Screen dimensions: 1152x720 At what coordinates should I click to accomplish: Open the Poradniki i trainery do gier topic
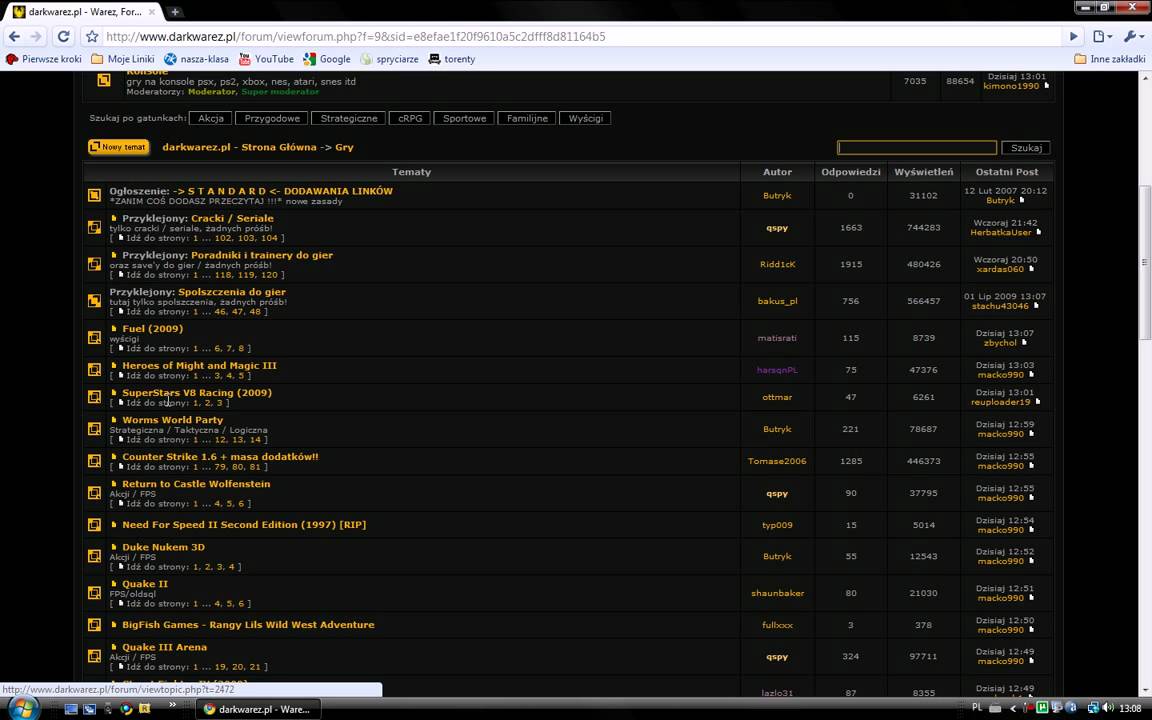click(262, 255)
